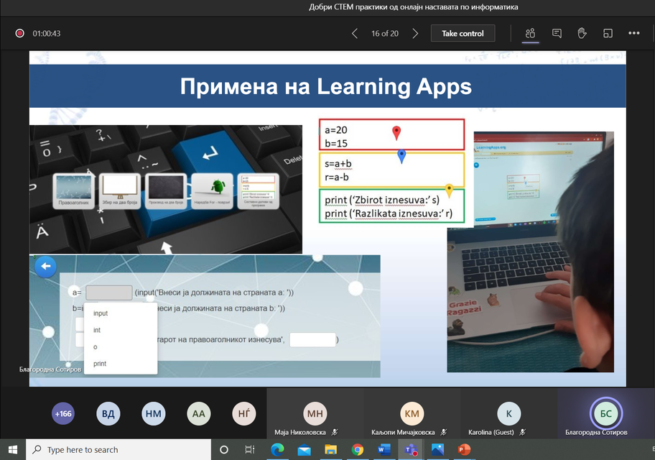Click the АА participant avatar

(198, 414)
